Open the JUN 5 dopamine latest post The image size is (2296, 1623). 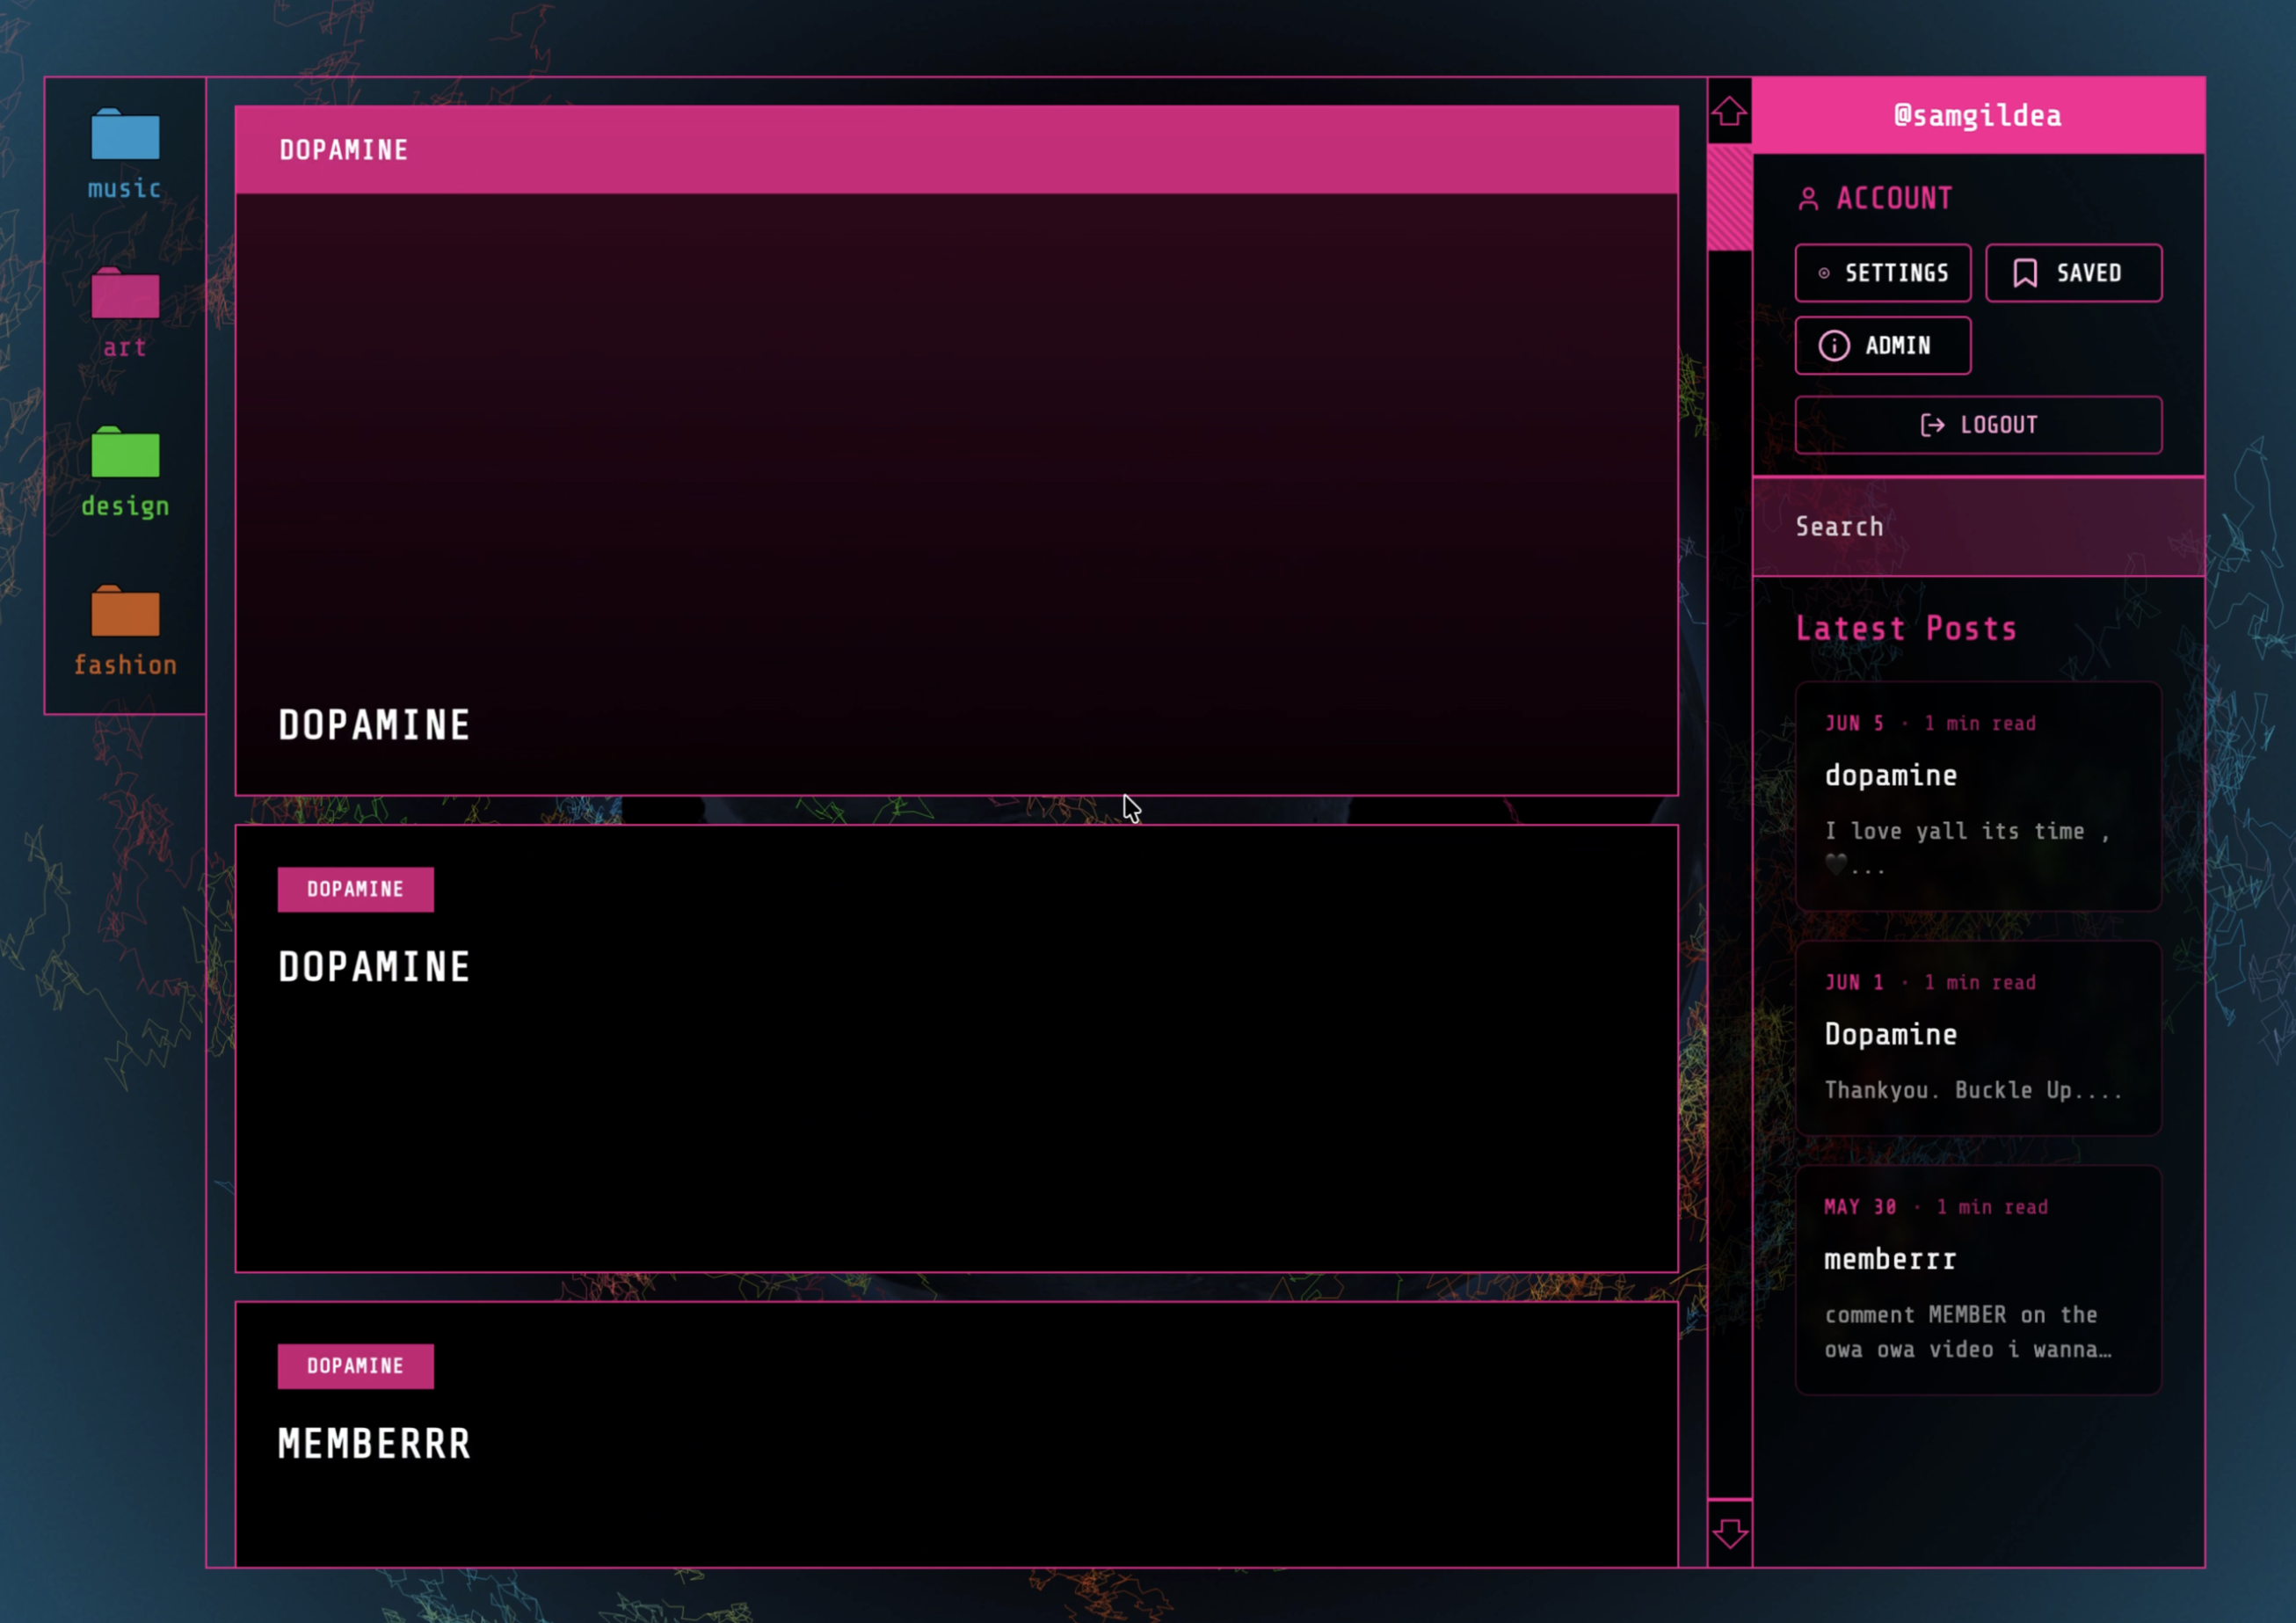point(1978,797)
